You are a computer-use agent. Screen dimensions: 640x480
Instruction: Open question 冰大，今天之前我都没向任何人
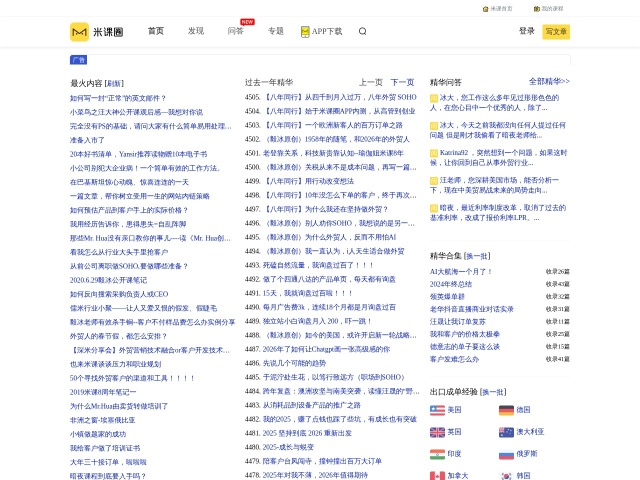tap(498, 130)
